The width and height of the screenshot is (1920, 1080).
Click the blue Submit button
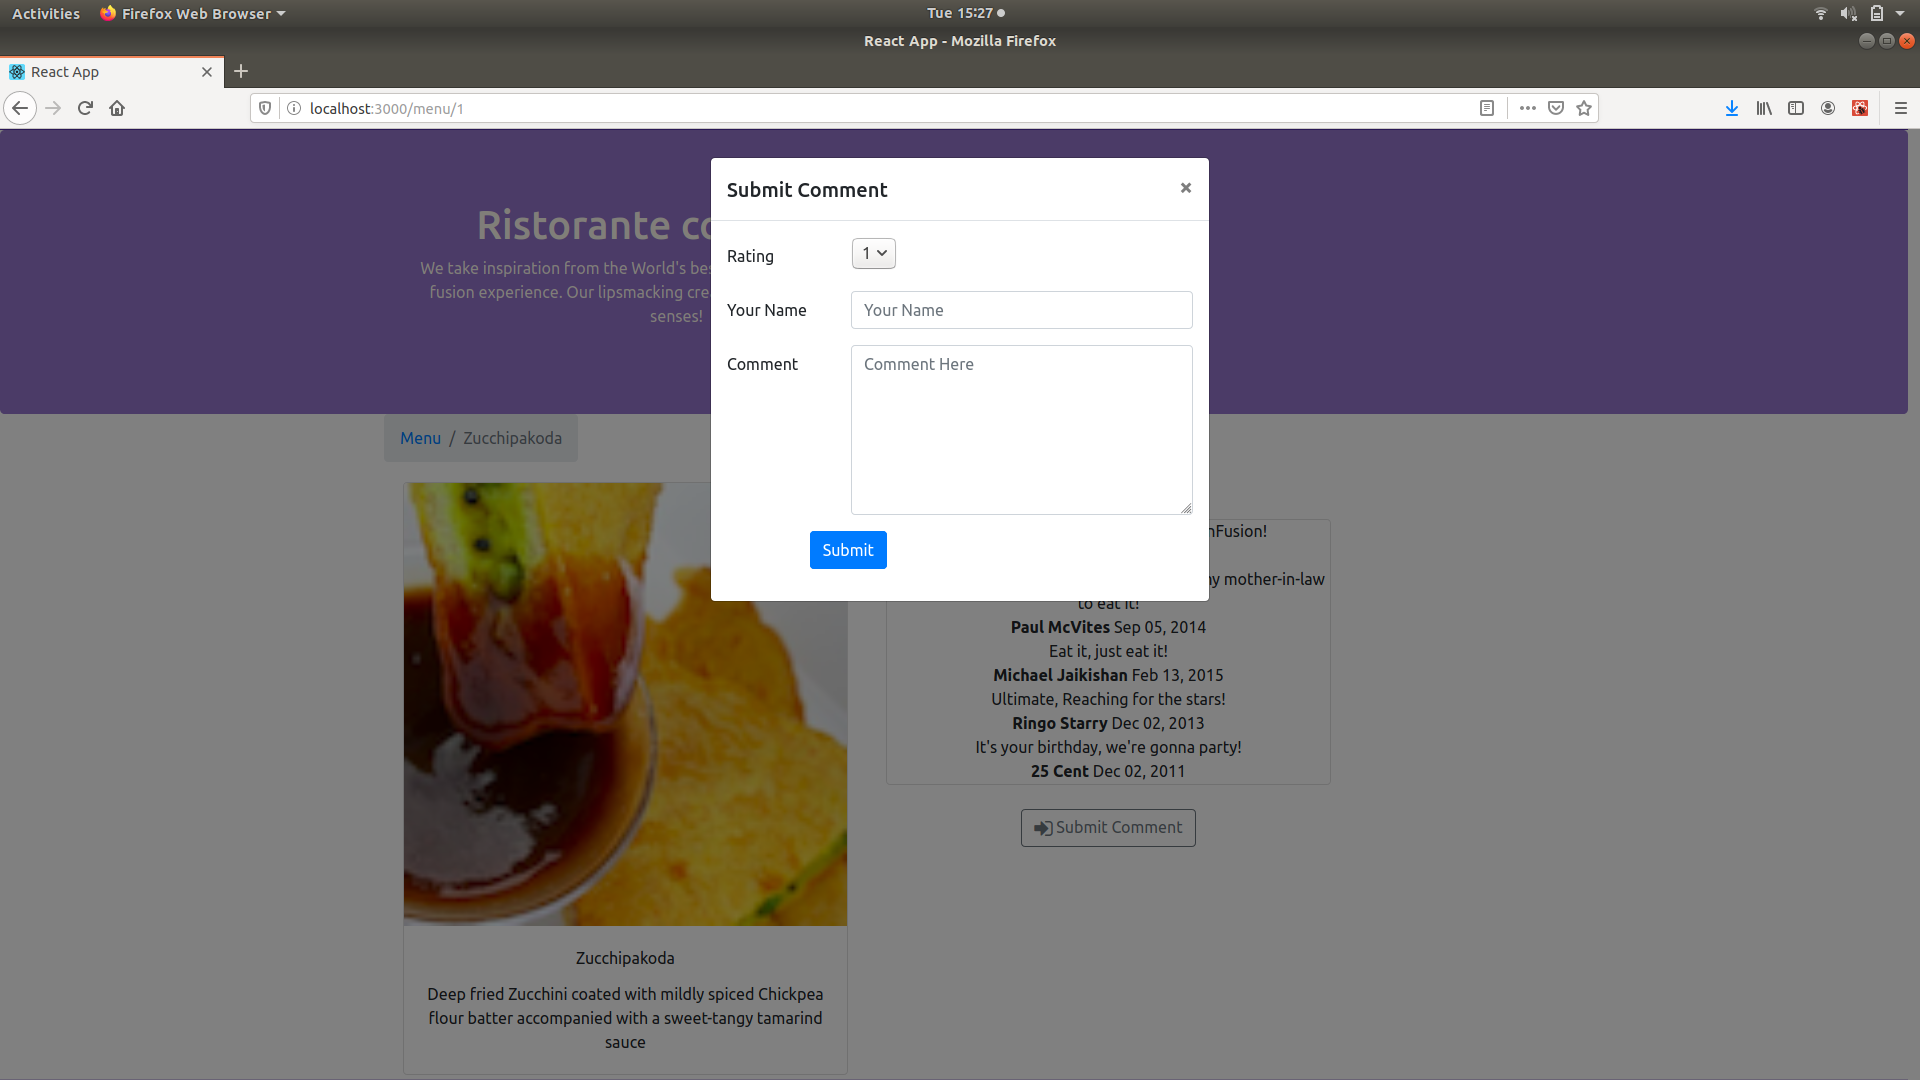click(848, 550)
